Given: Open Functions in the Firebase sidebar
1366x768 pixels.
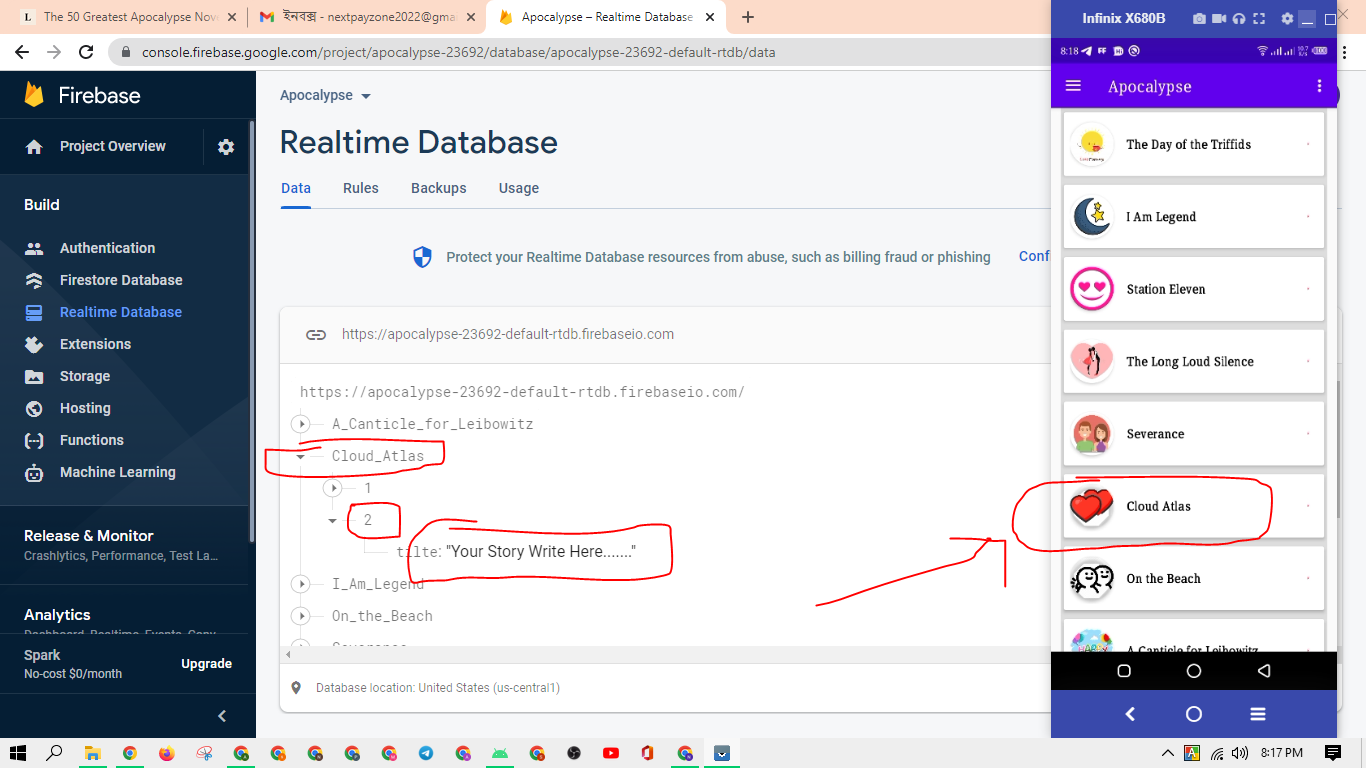Looking at the screenshot, I should coord(92,440).
